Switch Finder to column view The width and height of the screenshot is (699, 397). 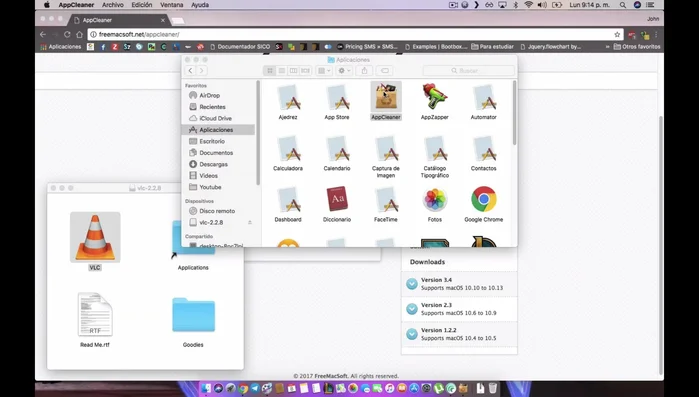click(x=293, y=70)
